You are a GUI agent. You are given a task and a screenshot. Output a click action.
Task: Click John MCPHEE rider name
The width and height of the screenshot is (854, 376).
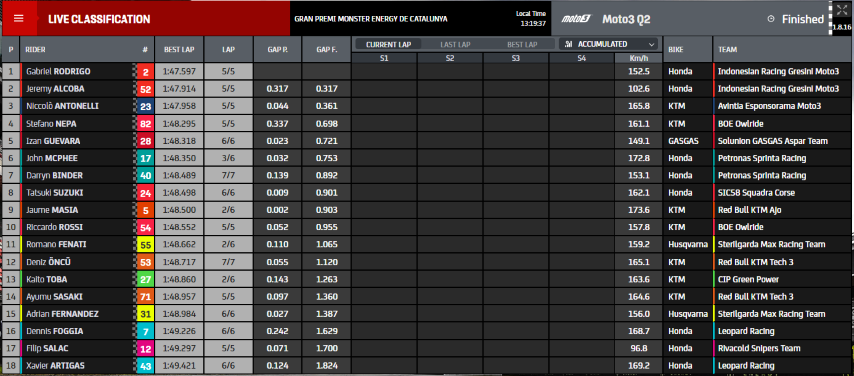[x=52, y=159]
